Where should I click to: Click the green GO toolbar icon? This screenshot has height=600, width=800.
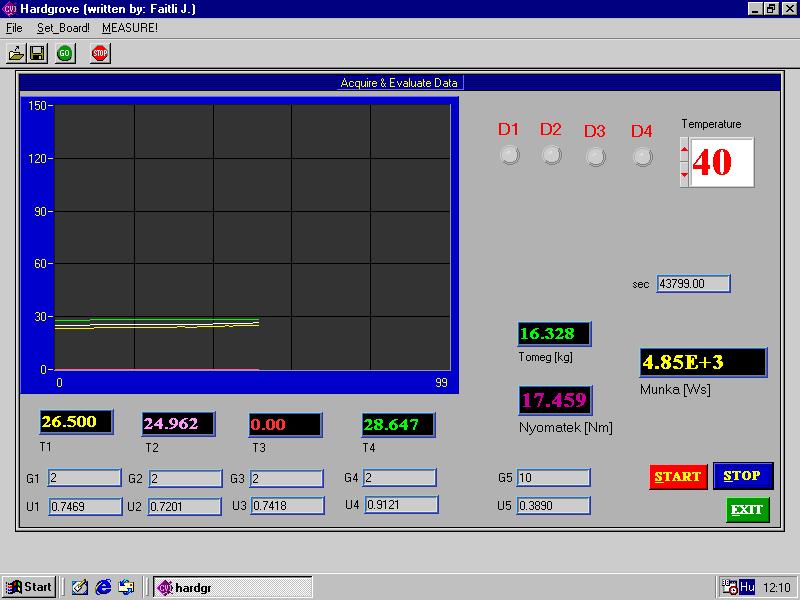tap(64, 53)
